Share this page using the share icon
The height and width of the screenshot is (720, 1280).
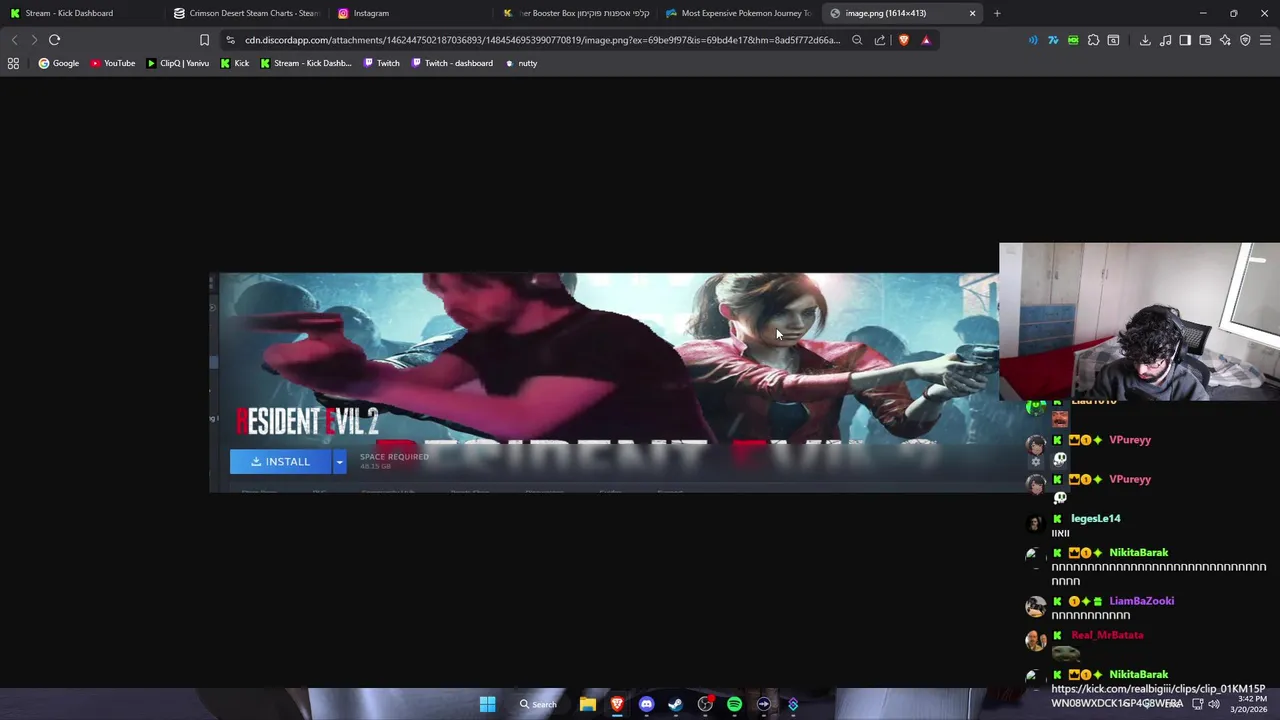pyautogui.click(x=880, y=40)
